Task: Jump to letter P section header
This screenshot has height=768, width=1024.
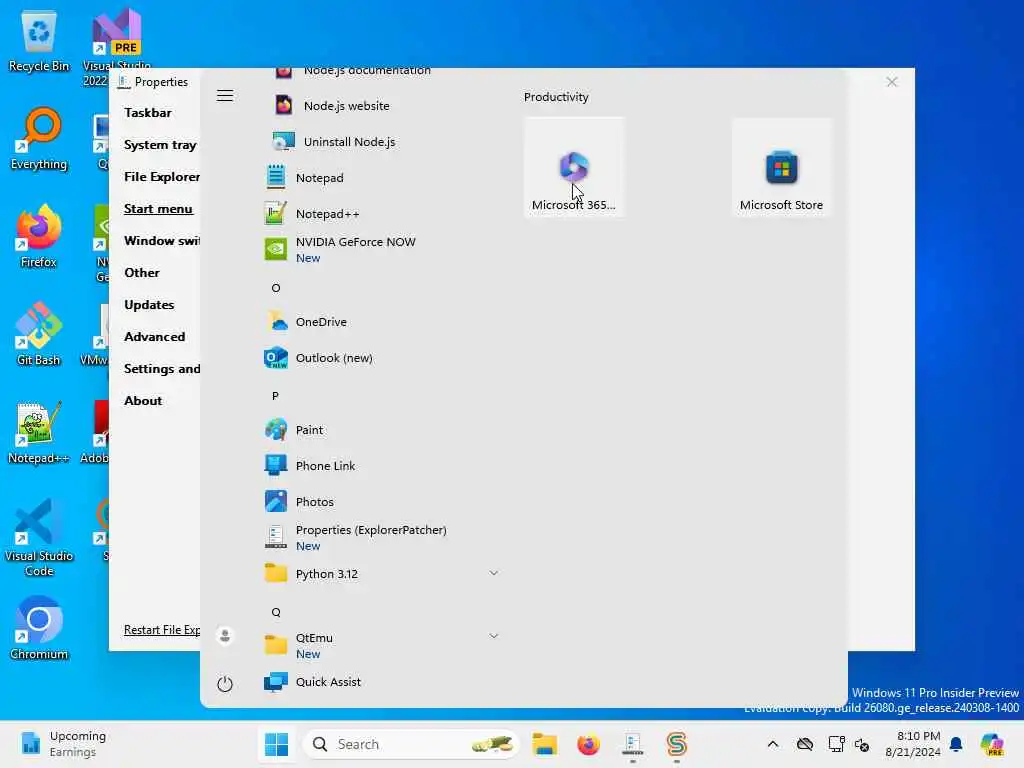Action: point(276,396)
